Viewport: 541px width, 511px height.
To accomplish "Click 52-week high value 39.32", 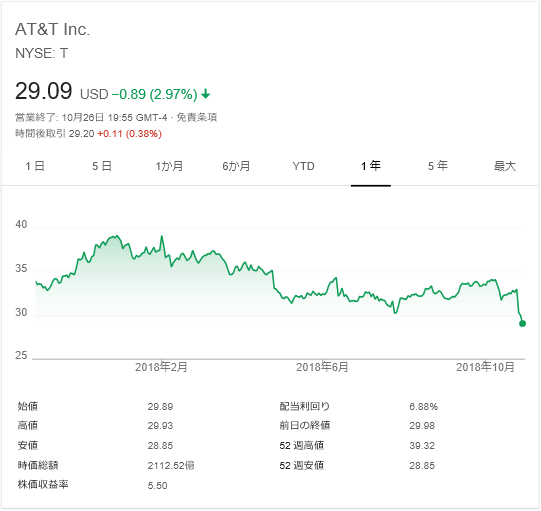I will coord(422,446).
